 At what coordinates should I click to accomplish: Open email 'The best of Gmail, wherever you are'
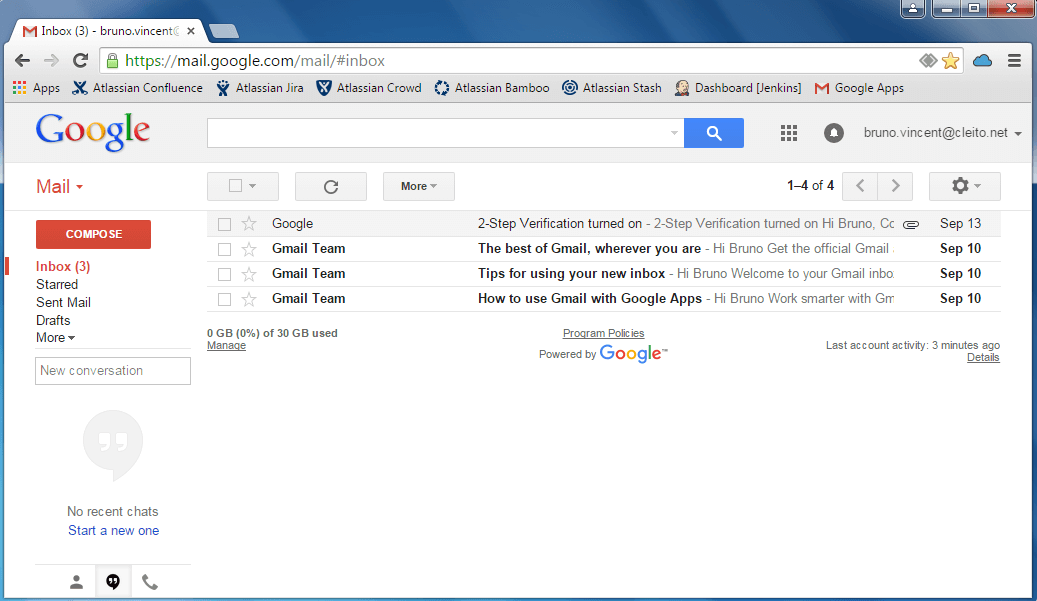click(x=603, y=249)
